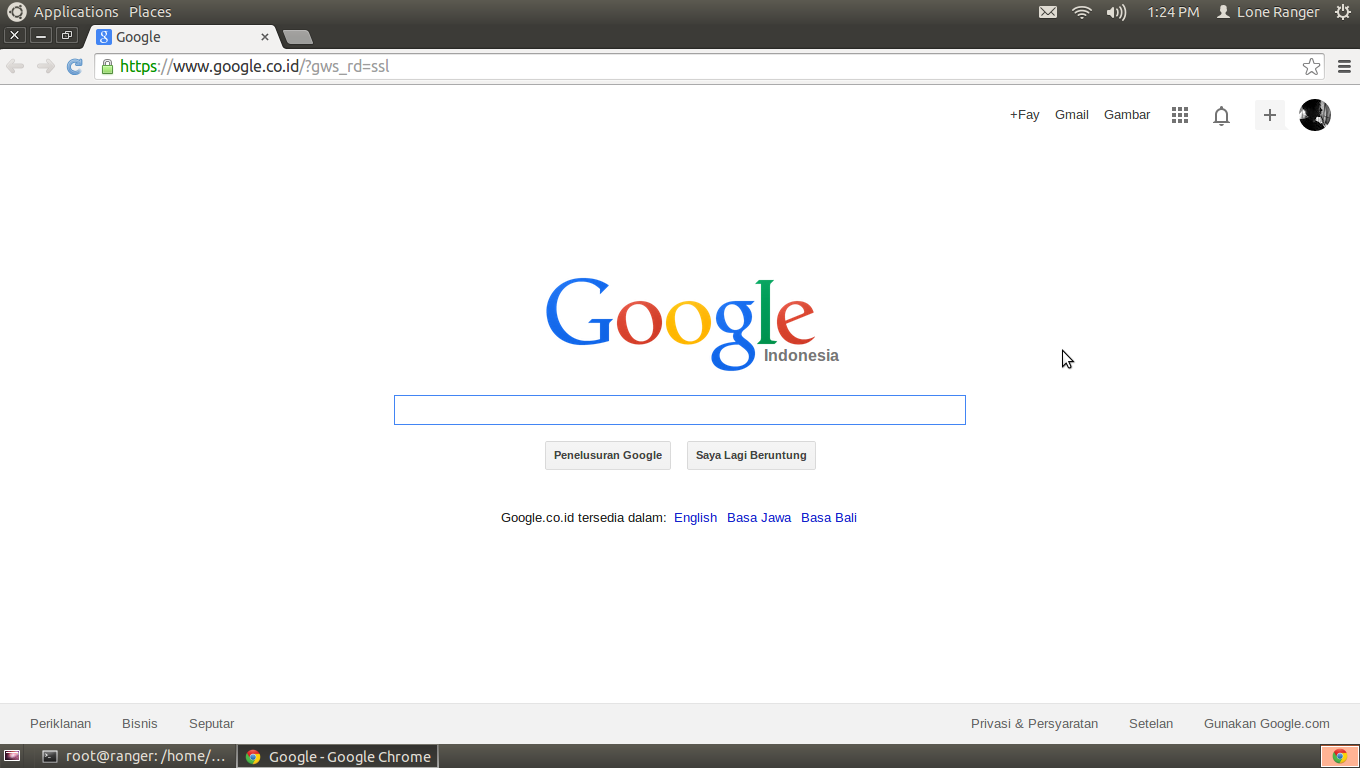Open the Periklanan footer link
Image resolution: width=1360 pixels, height=768 pixels.
pyautogui.click(x=60, y=724)
